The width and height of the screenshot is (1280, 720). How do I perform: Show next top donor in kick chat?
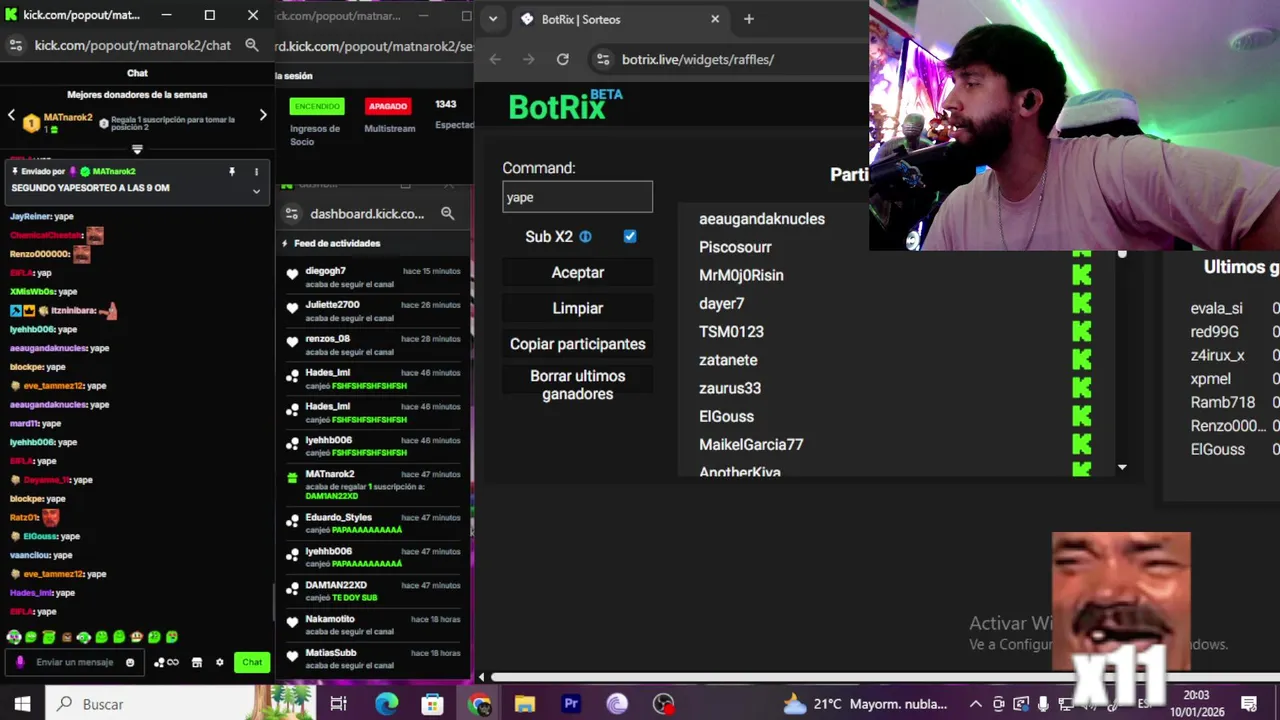(263, 115)
